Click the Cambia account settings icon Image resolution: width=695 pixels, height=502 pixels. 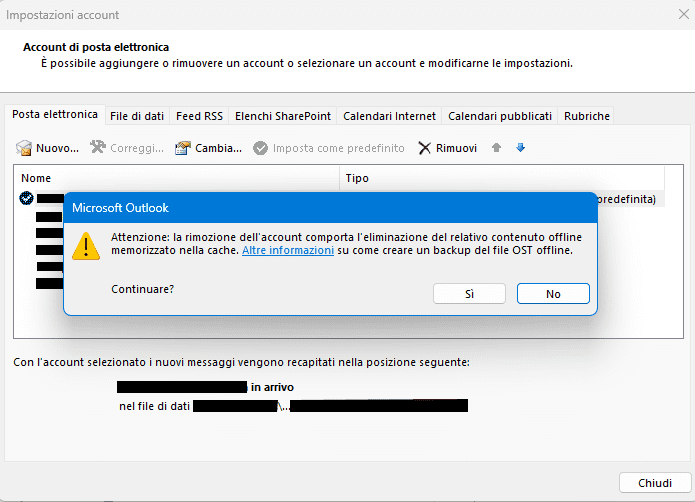pyautogui.click(x=183, y=148)
